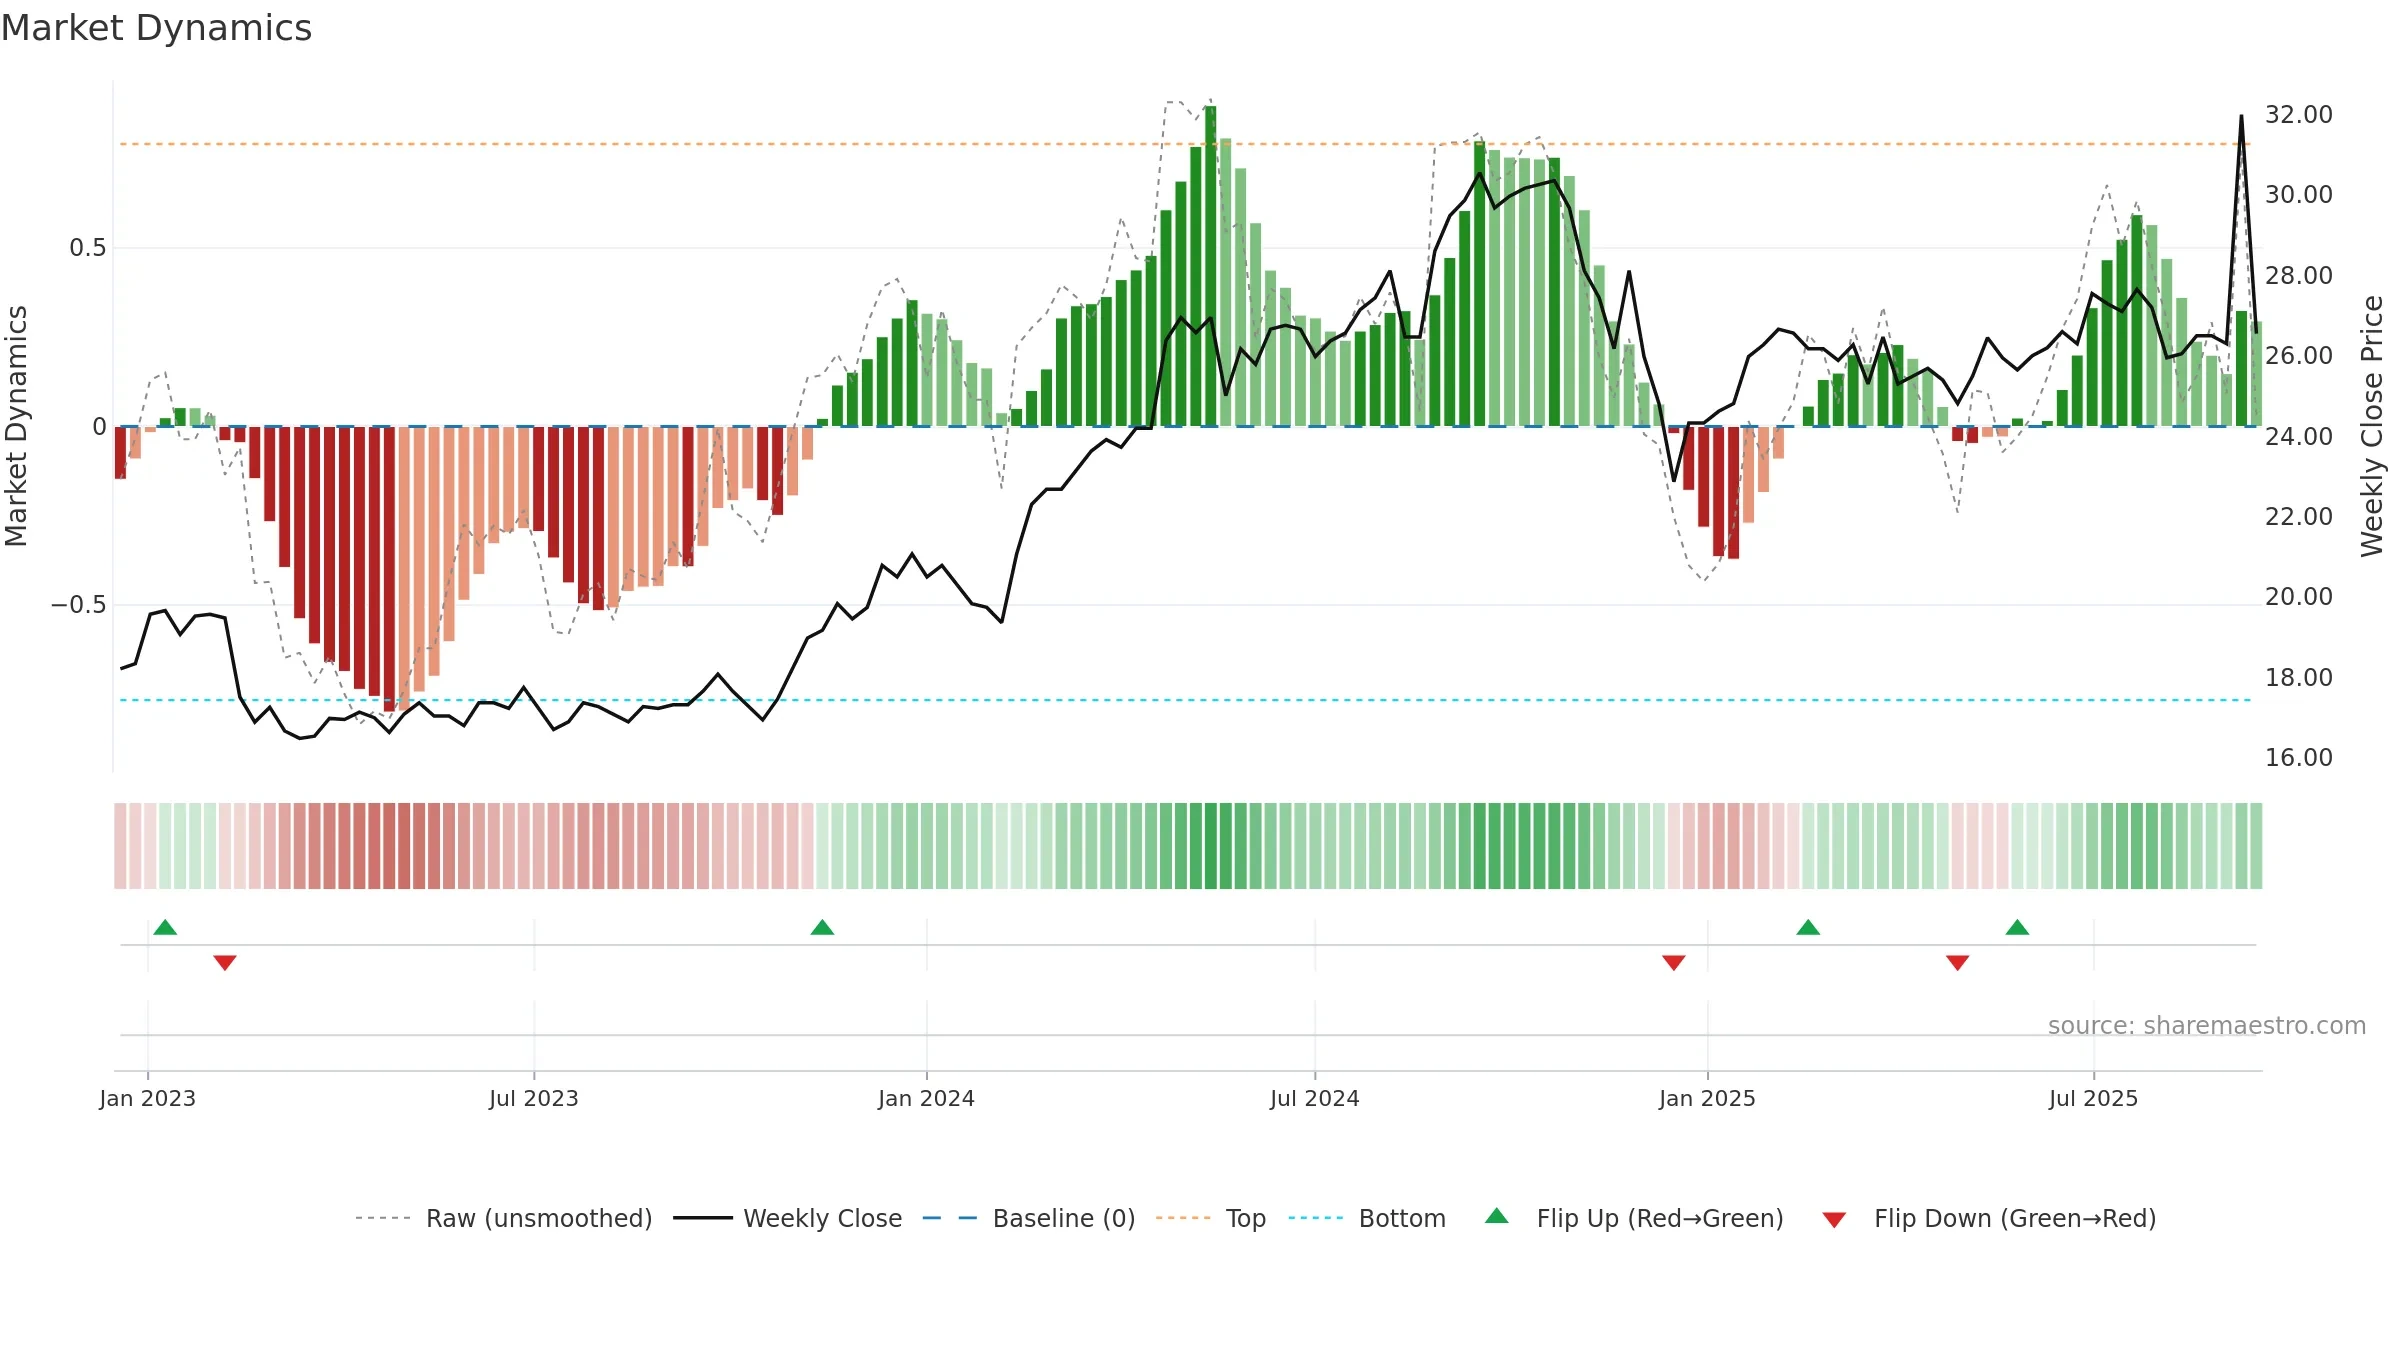Toggle the Bottom legend entry
The height and width of the screenshot is (1350, 2400).
(1367, 1218)
